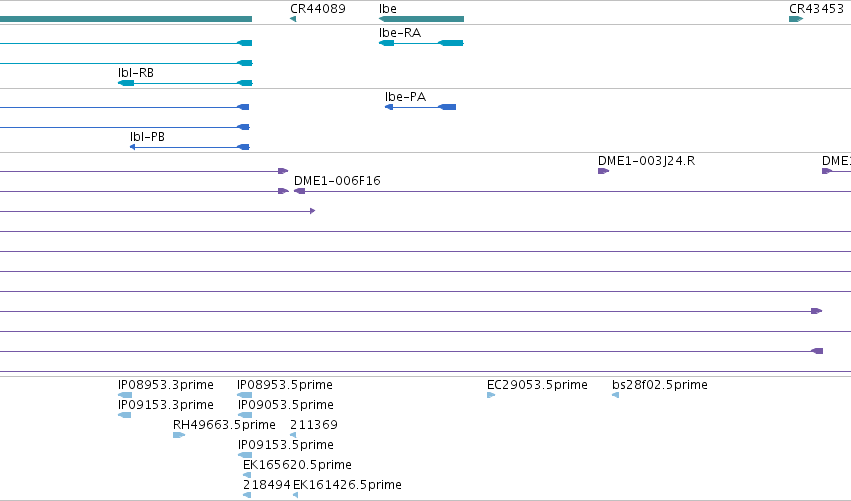
Task: Click the IP09153.5prime EST glyph
Action: [x=245, y=455]
